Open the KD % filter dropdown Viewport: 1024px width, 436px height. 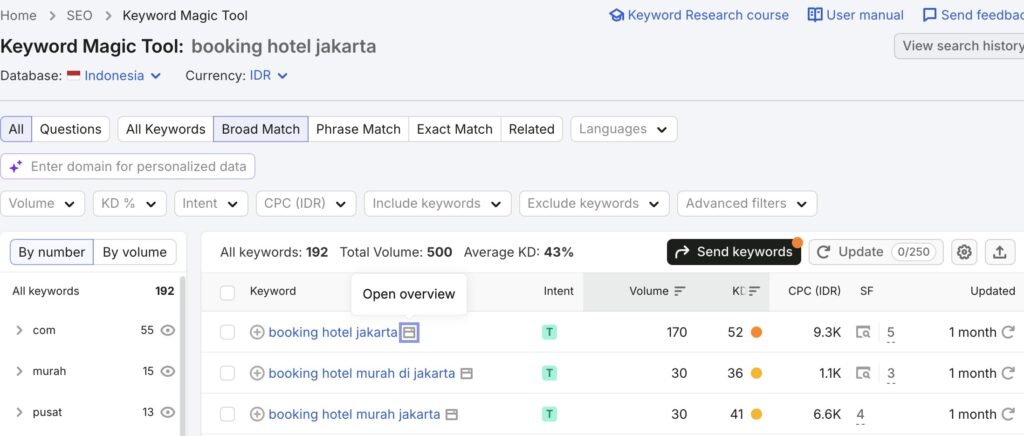129,204
